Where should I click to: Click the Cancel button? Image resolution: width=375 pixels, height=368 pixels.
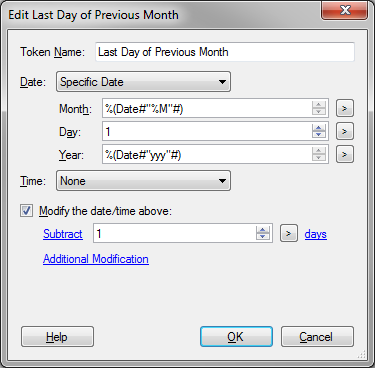317,337
